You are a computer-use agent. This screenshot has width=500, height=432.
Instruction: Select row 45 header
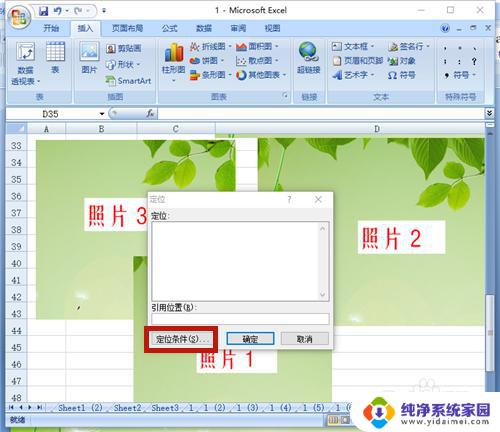pyautogui.click(x=16, y=347)
